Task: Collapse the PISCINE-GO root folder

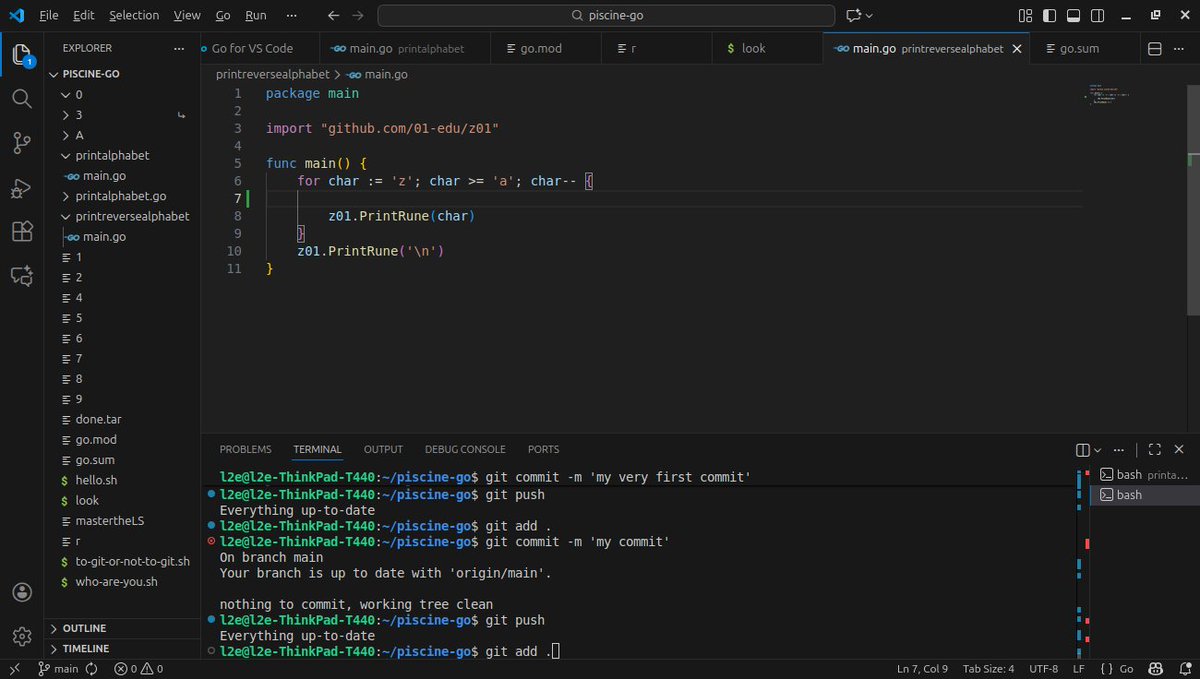Action: 54,74
